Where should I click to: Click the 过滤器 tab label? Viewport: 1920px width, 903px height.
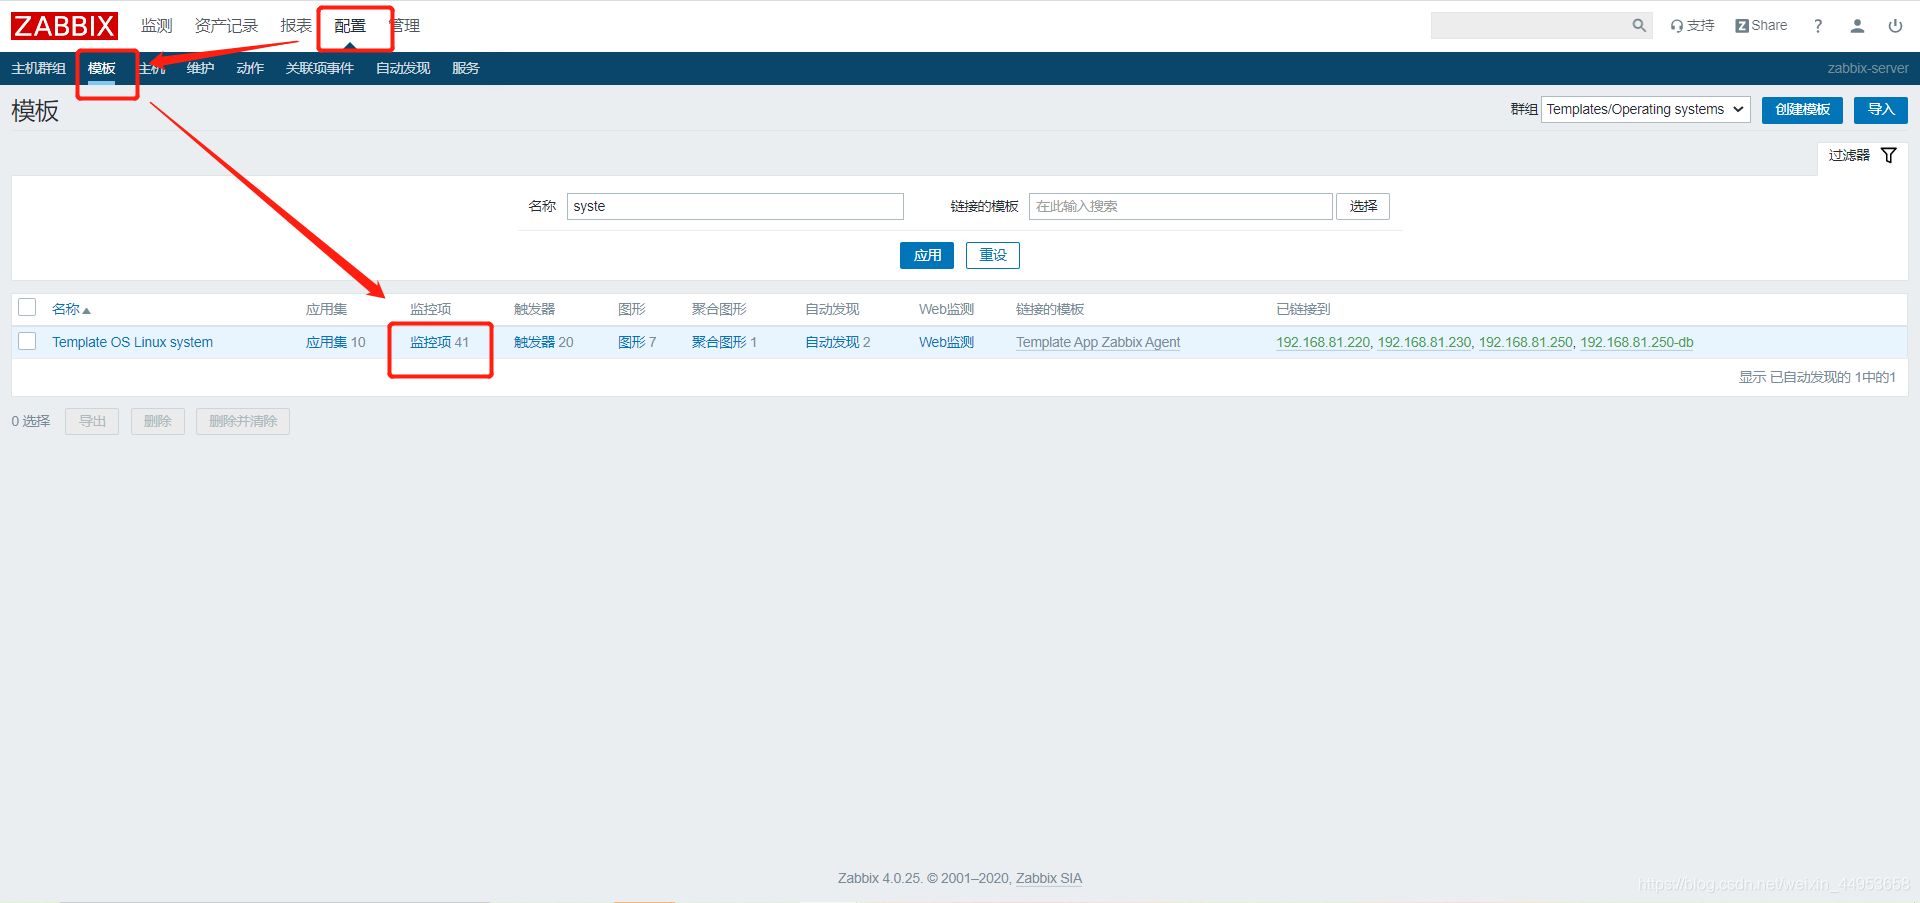[x=1849, y=155]
